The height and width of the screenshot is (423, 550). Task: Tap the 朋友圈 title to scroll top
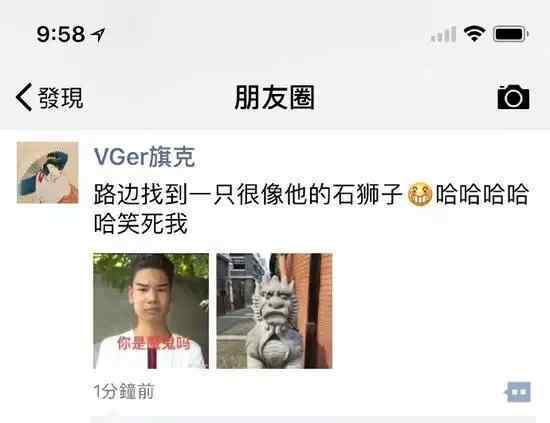pyautogui.click(x=275, y=98)
